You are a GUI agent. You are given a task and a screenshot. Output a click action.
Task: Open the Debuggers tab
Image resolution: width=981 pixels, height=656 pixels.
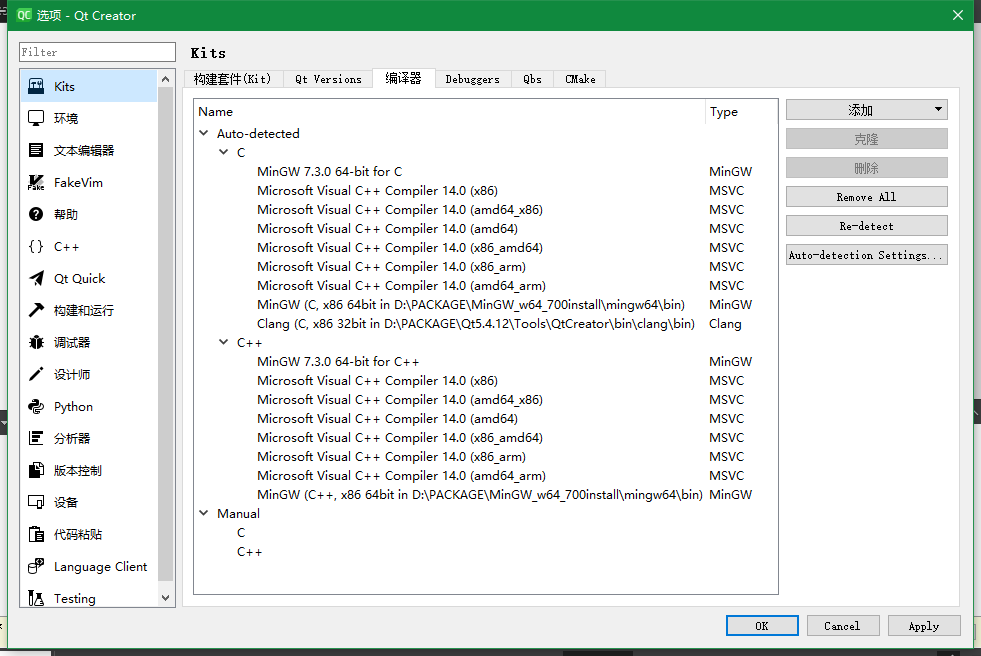tap(472, 78)
